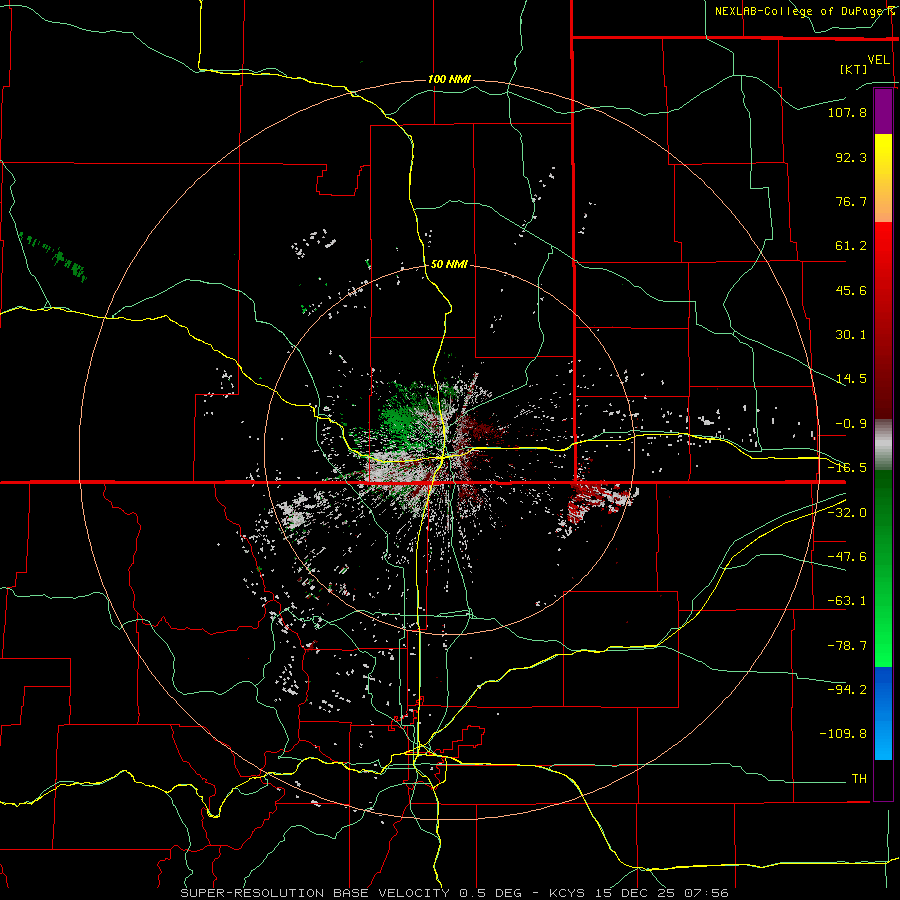Click the purple segment of color bar
The width and height of the screenshot is (900, 900).
883,112
